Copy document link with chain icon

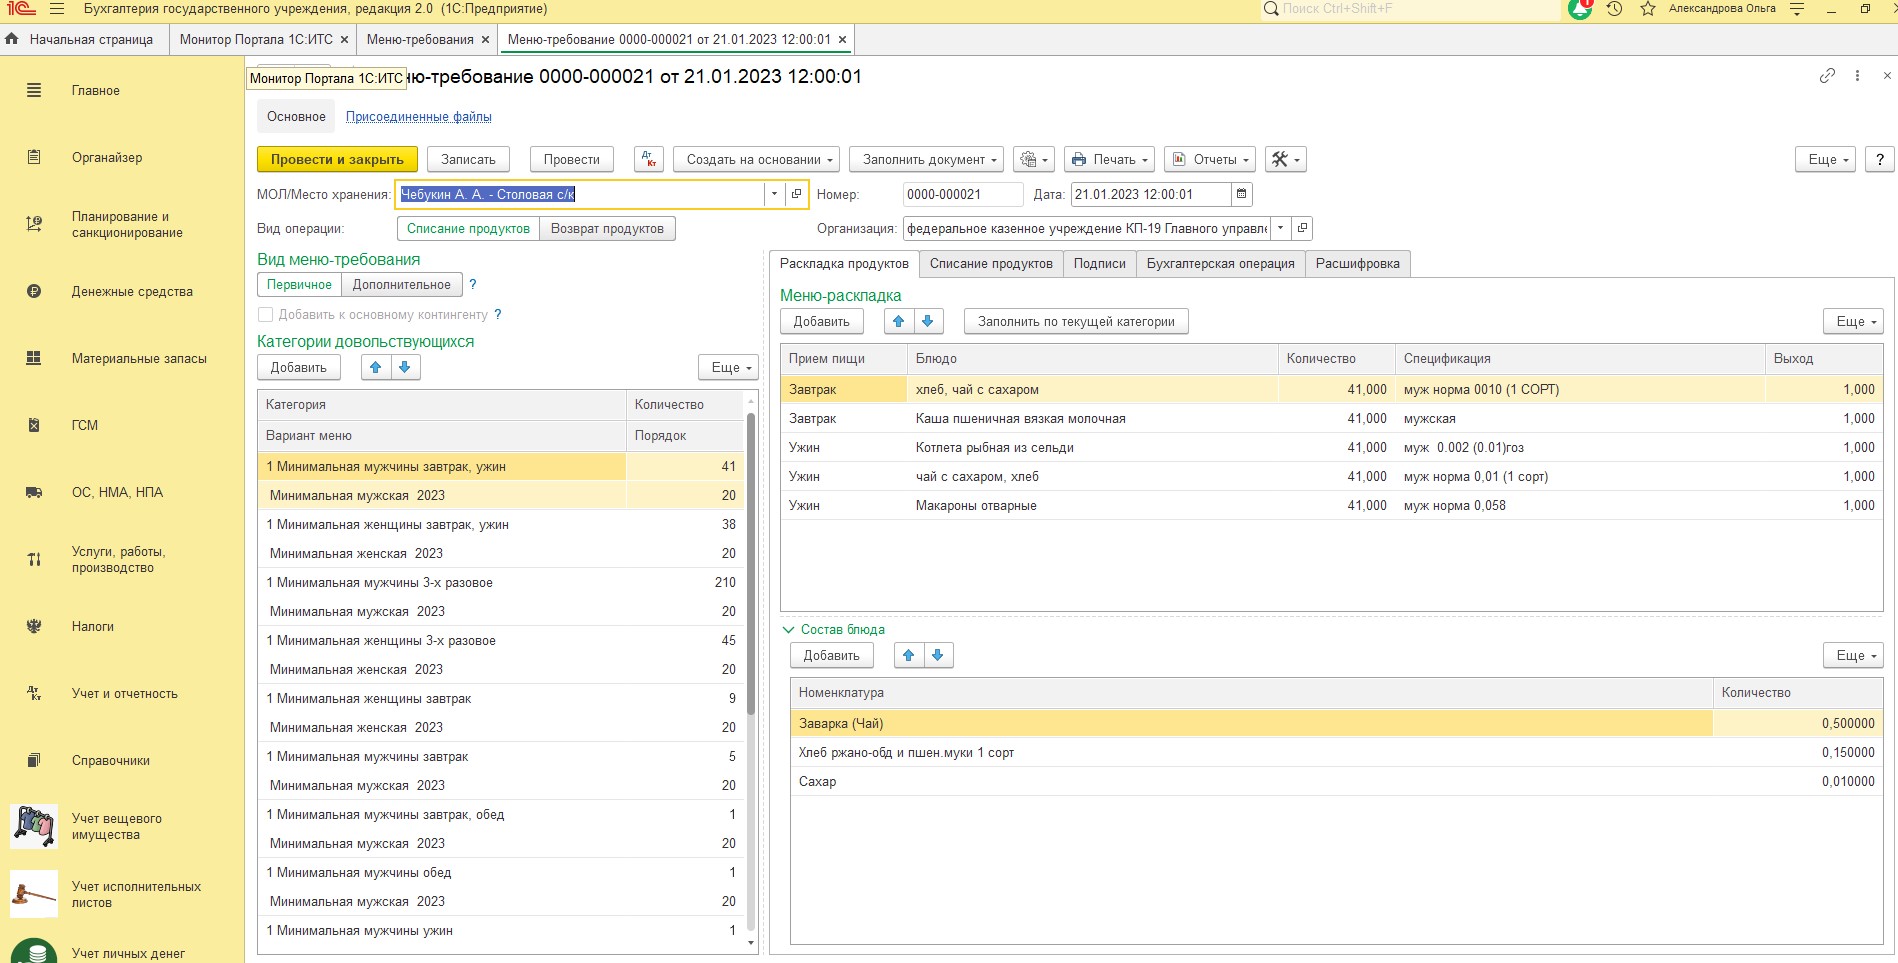click(x=1827, y=76)
